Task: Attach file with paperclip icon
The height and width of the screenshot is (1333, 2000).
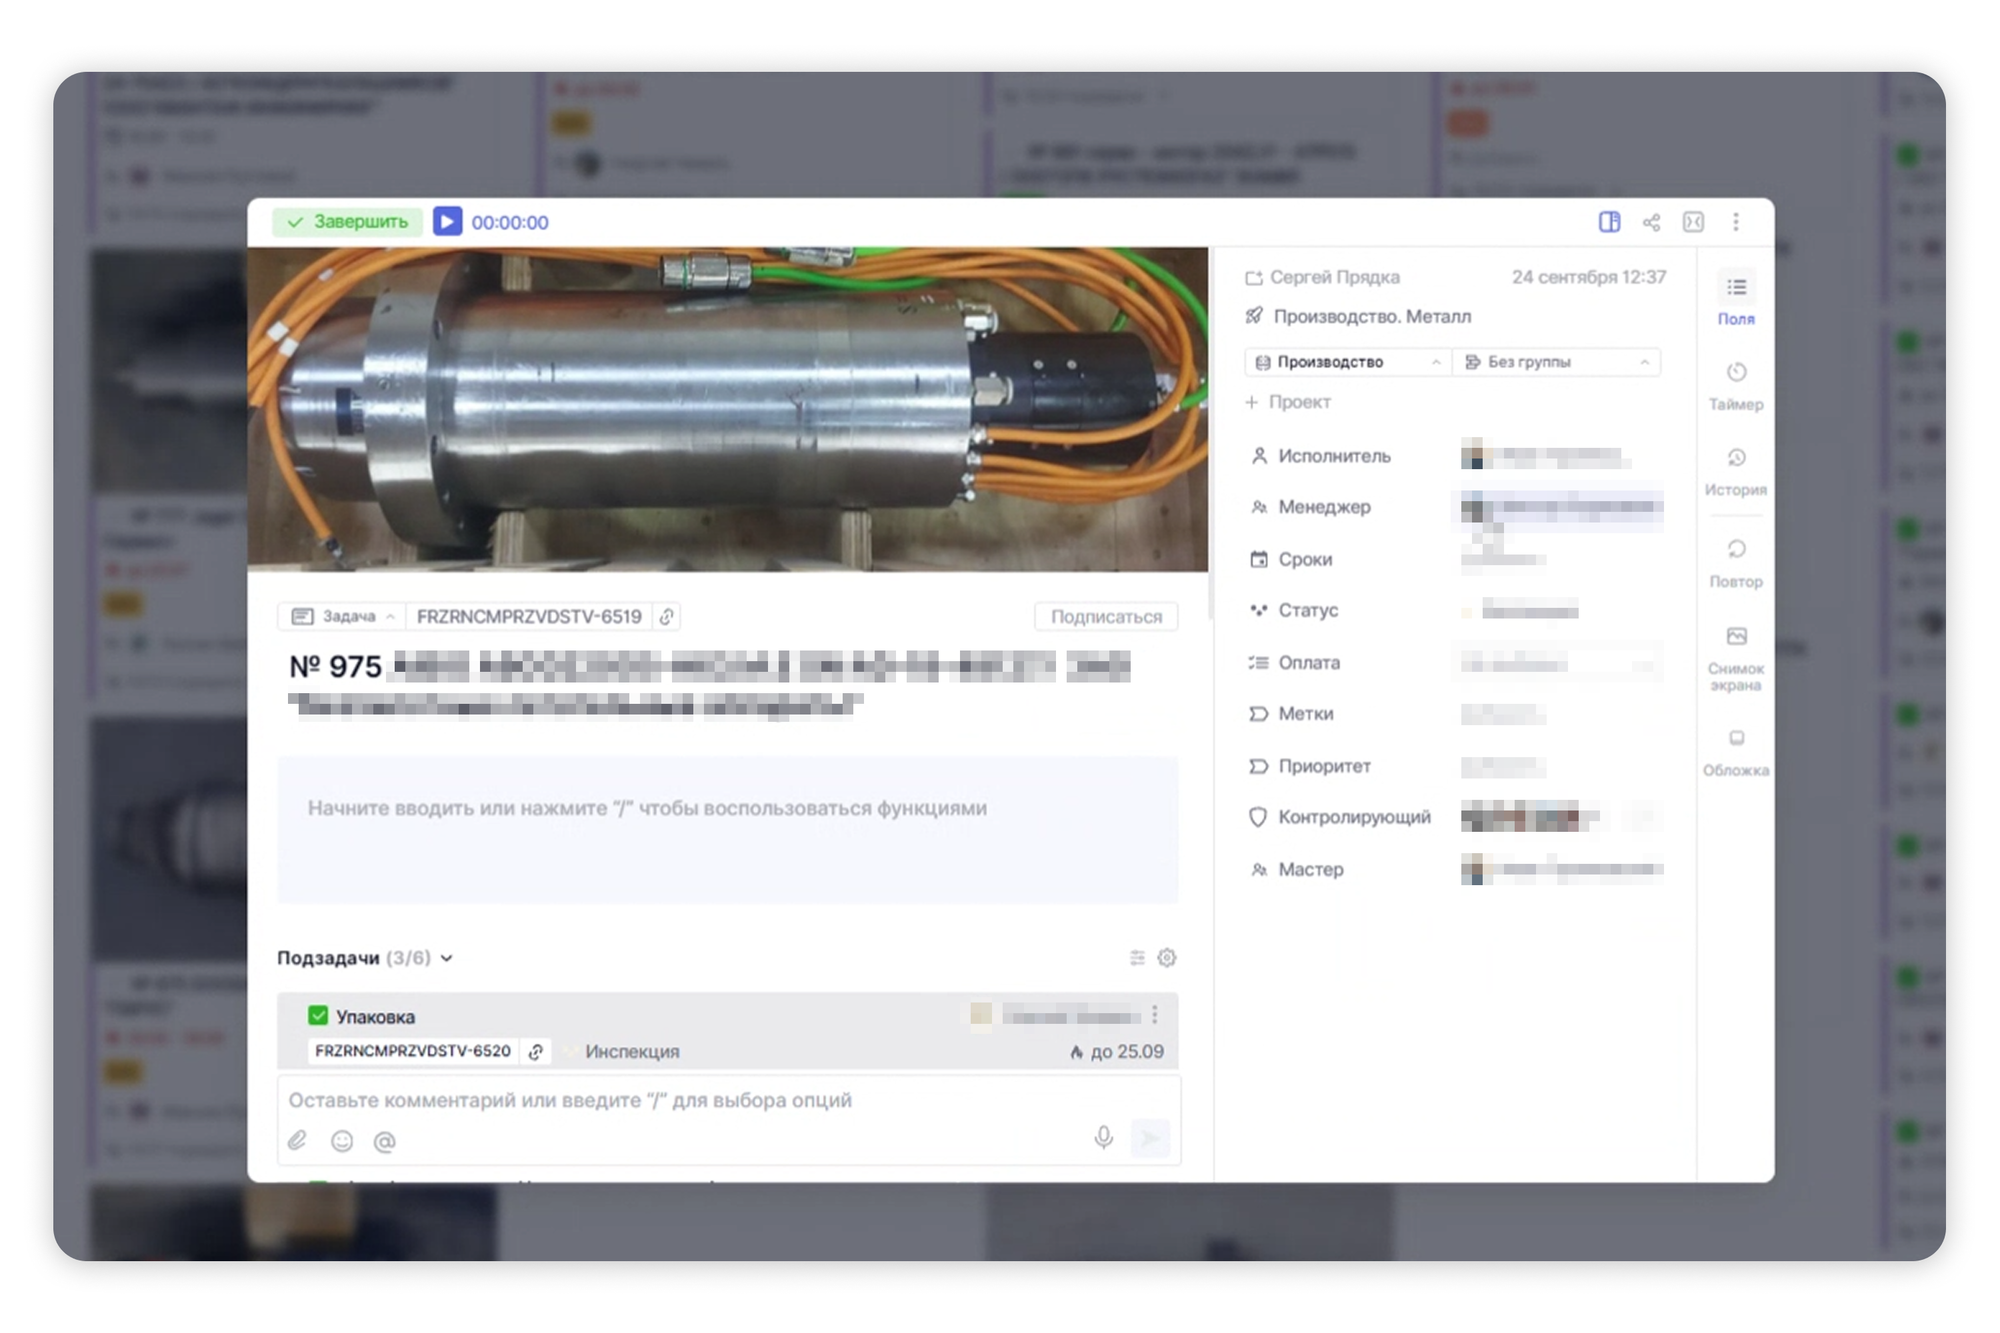Action: (297, 1141)
